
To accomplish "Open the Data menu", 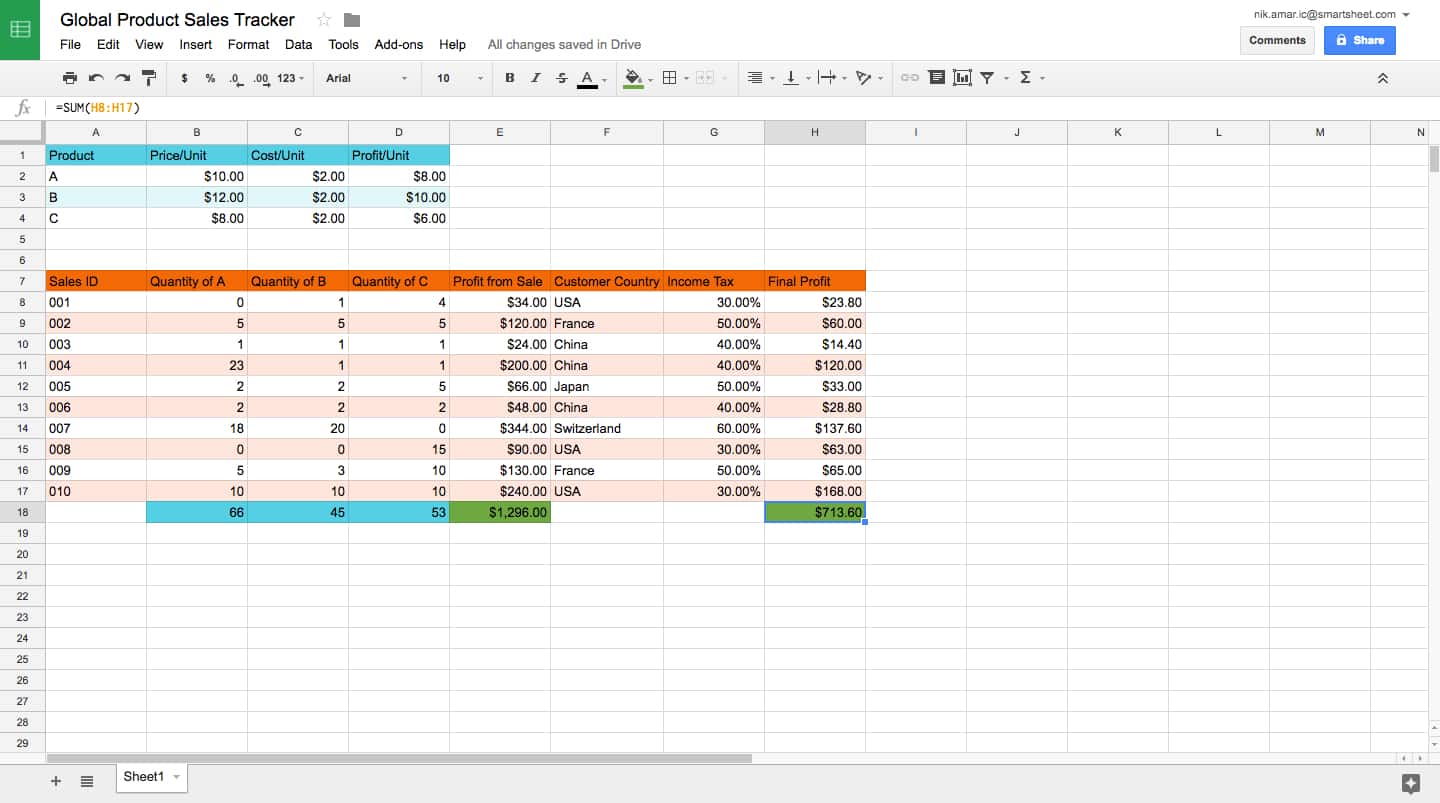I will (298, 44).
